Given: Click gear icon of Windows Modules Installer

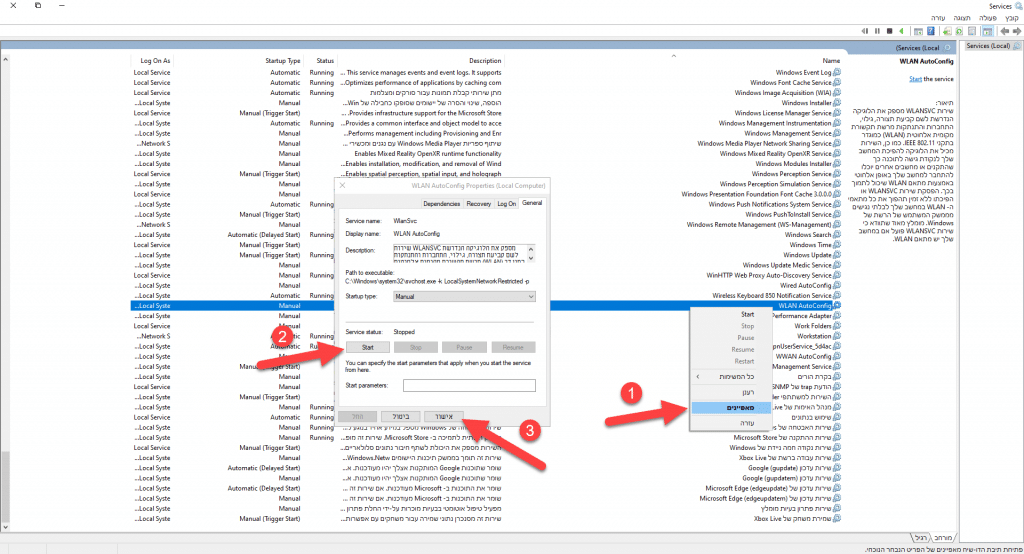Looking at the screenshot, I should click(837, 163).
